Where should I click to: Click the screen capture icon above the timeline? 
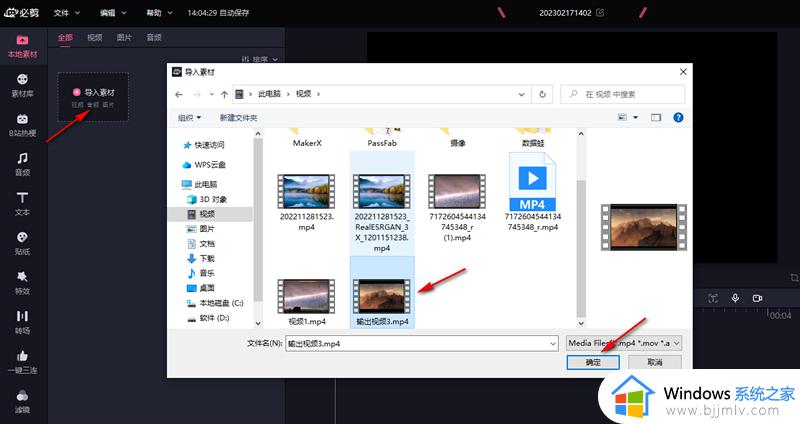[x=713, y=298]
